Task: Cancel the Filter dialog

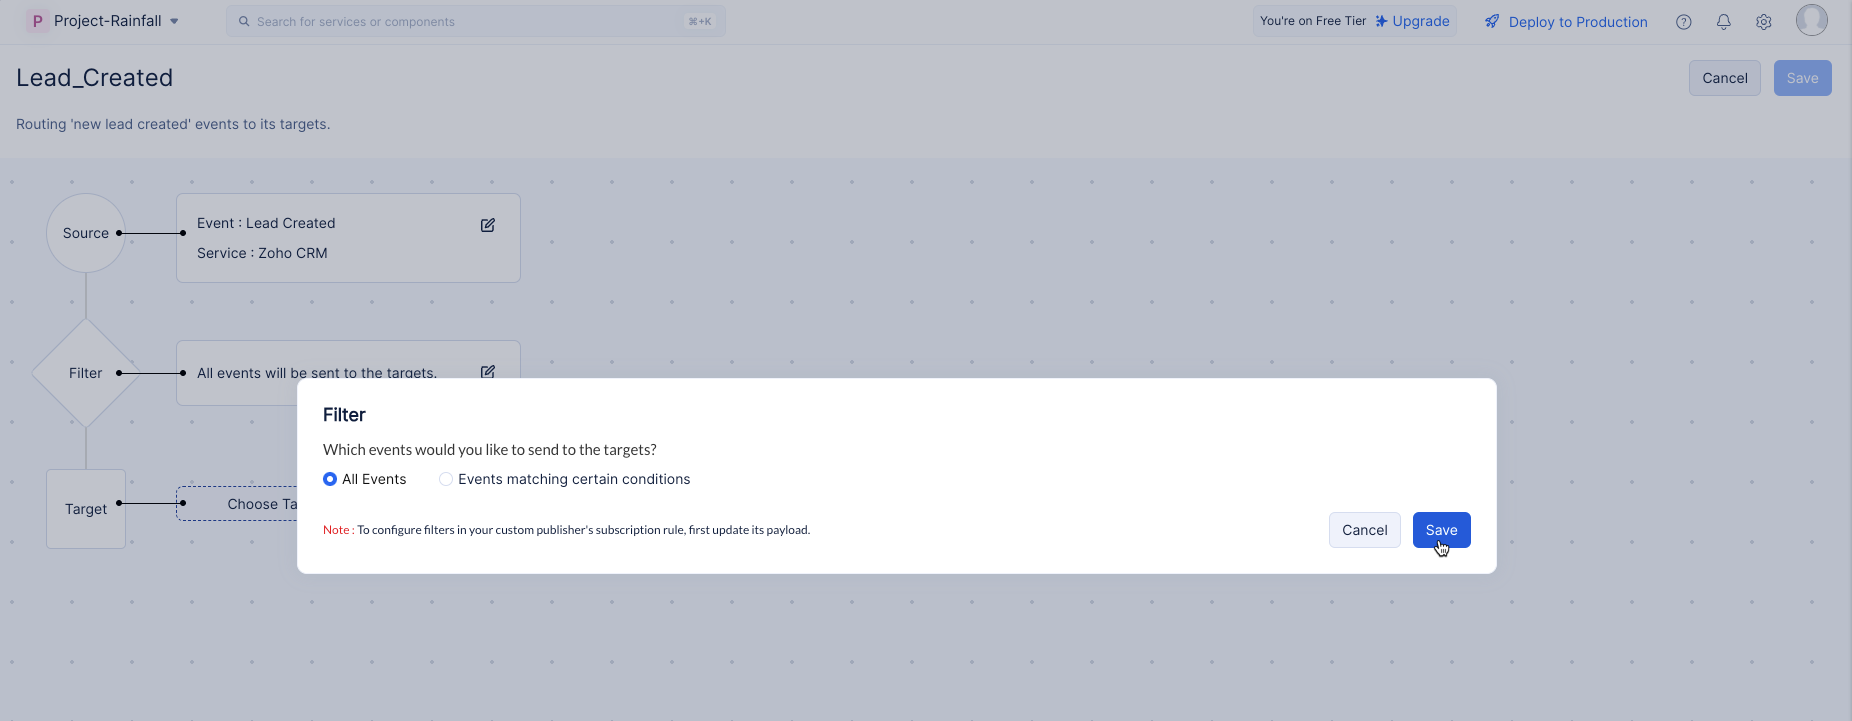Action: (1364, 530)
